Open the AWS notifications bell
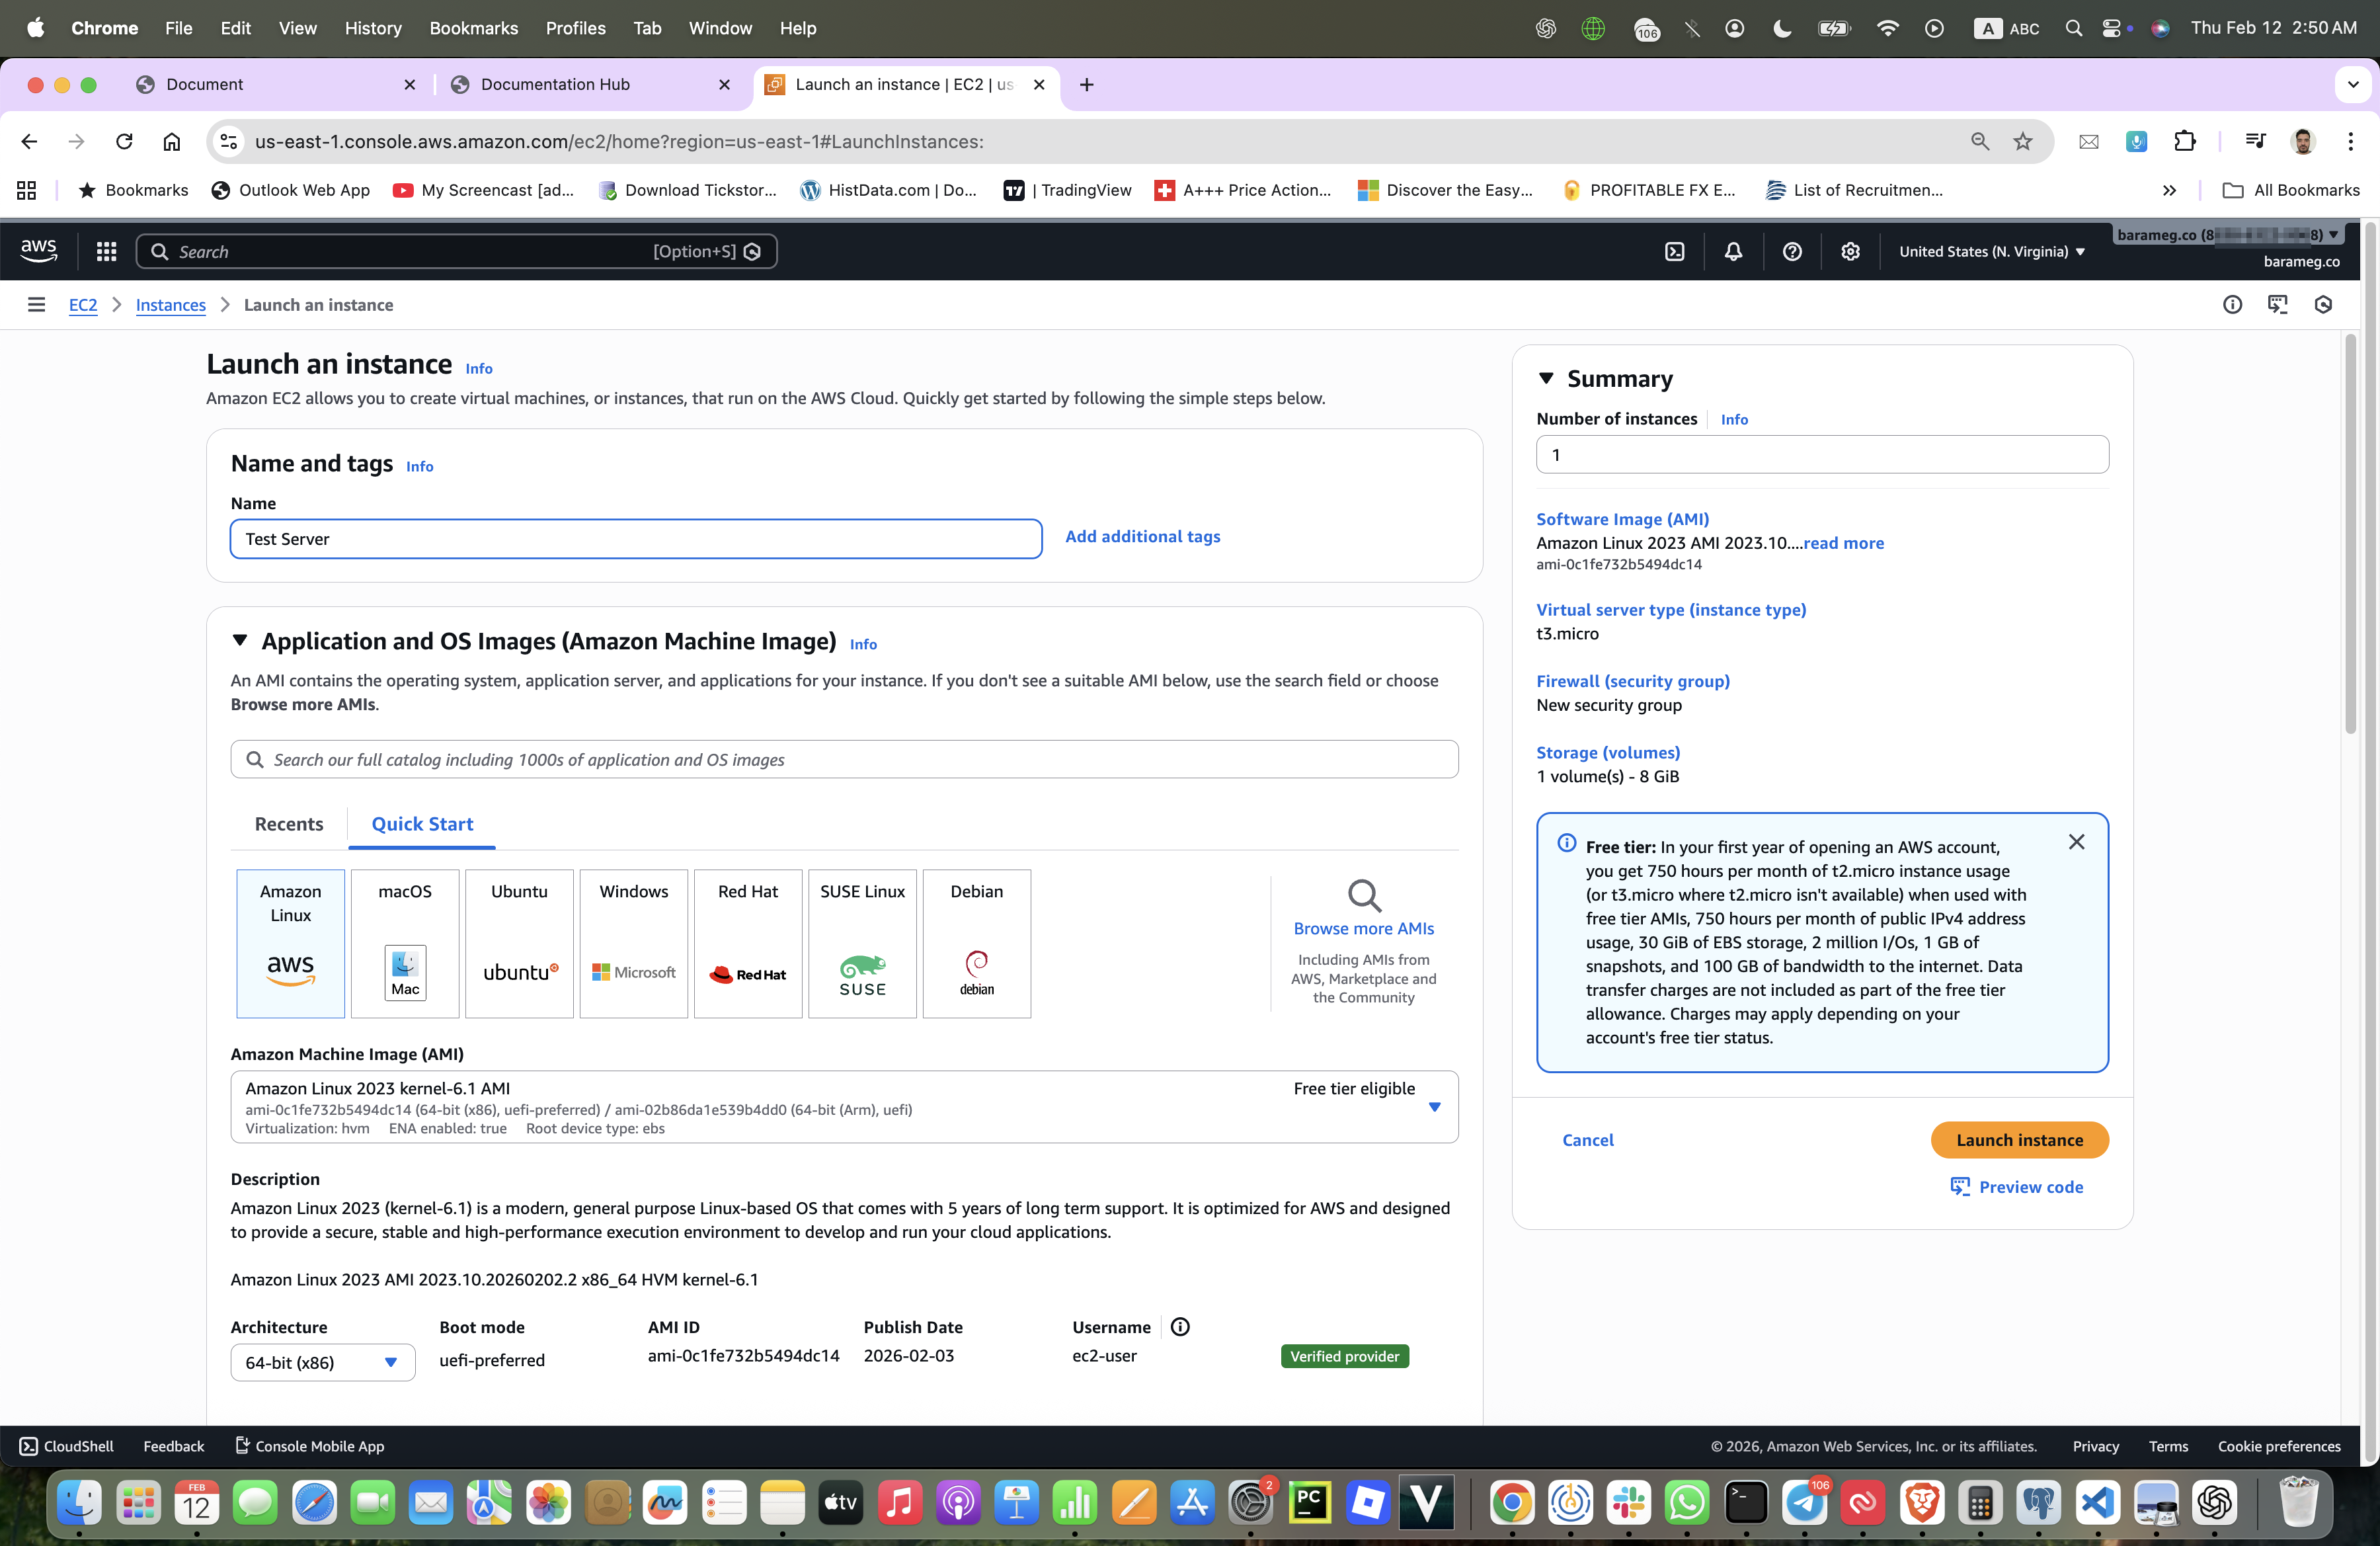 pyautogui.click(x=1733, y=251)
